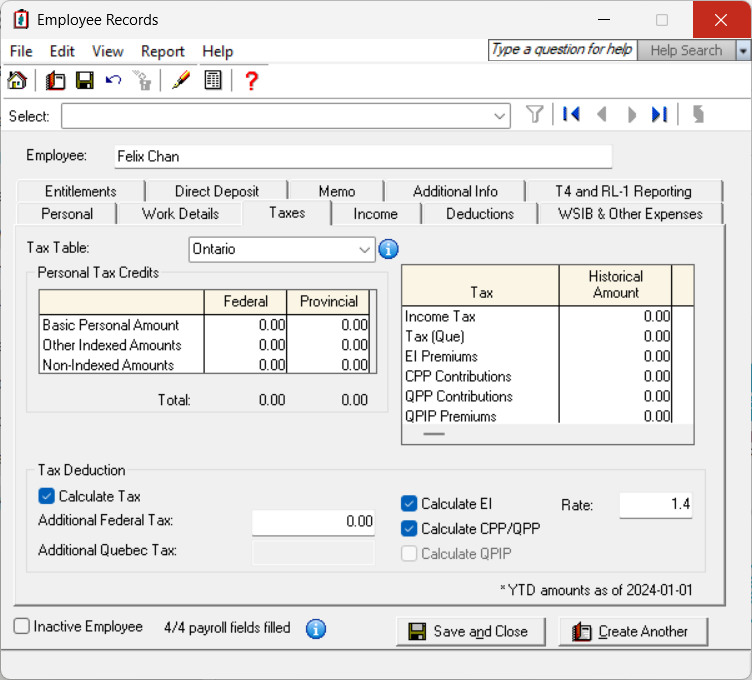Click the Create new record icon
This screenshot has height=680, width=752.
pyautogui.click(x=55, y=80)
